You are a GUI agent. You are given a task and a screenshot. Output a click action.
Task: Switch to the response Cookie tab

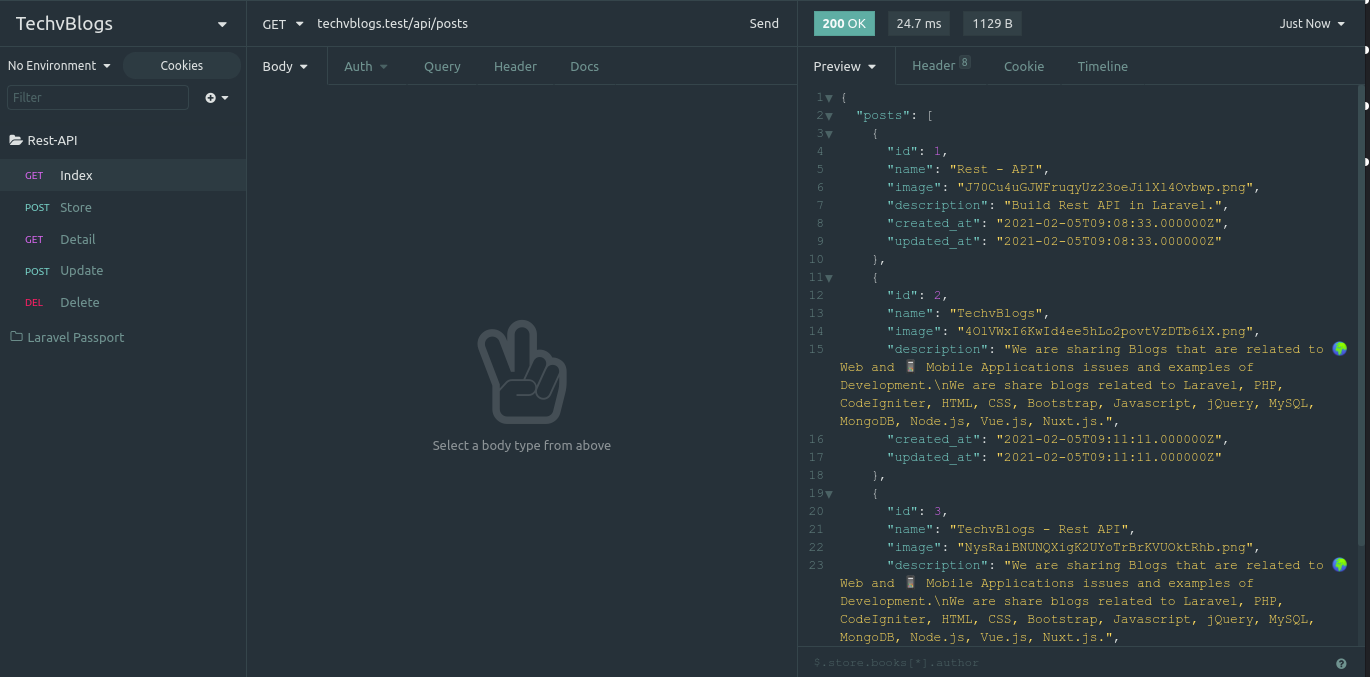coord(1024,66)
